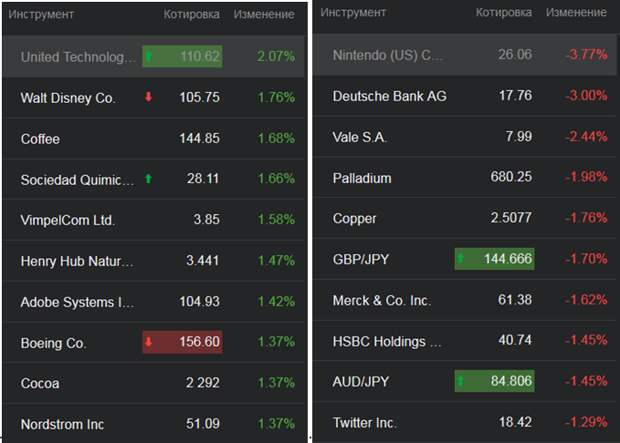Click green up arrow in AUD/JPY quote cell

click(x=461, y=381)
